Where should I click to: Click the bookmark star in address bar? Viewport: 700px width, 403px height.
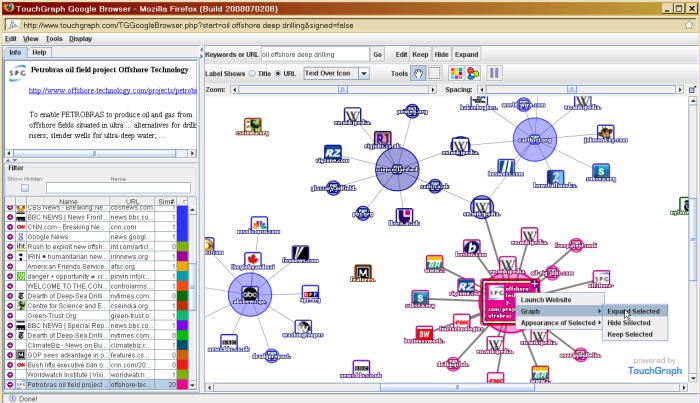pyautogui.click(x=689, y=25)
